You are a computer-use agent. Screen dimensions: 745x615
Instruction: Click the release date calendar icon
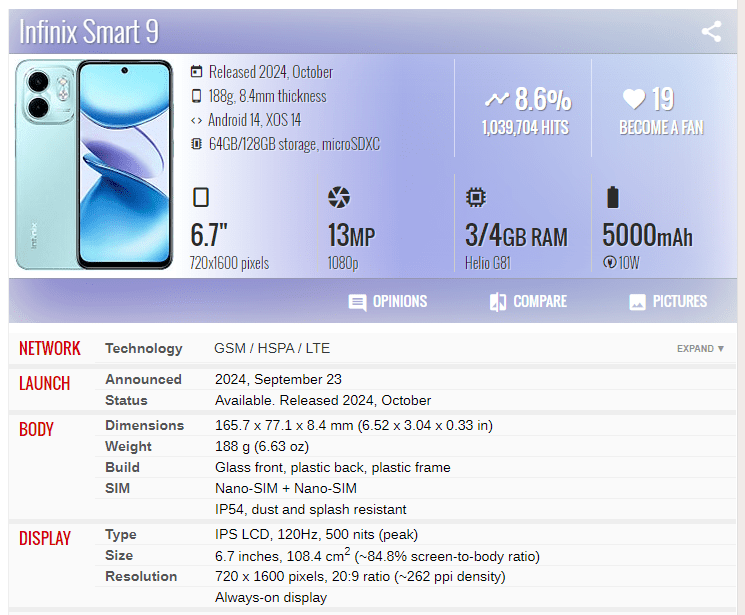196,72
